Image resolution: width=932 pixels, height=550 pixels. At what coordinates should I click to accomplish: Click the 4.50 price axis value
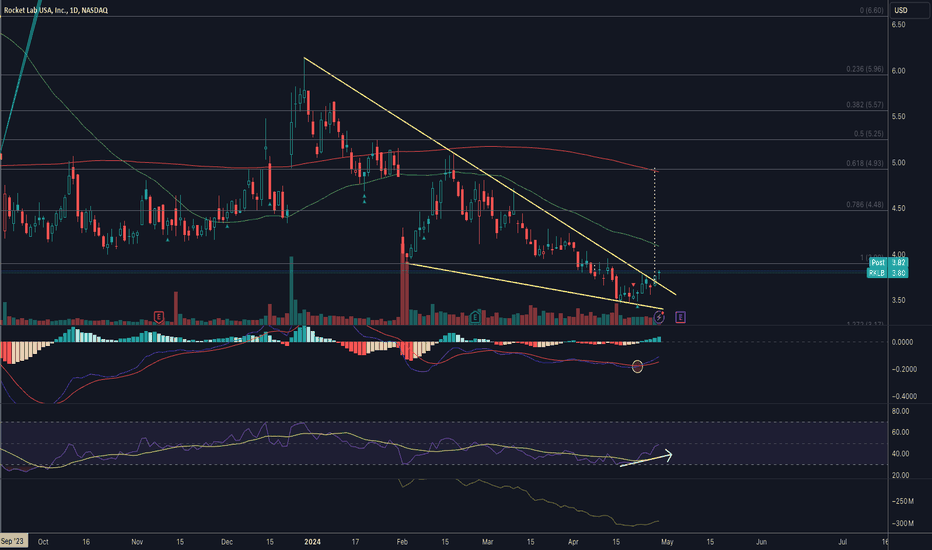pos(898,209)
